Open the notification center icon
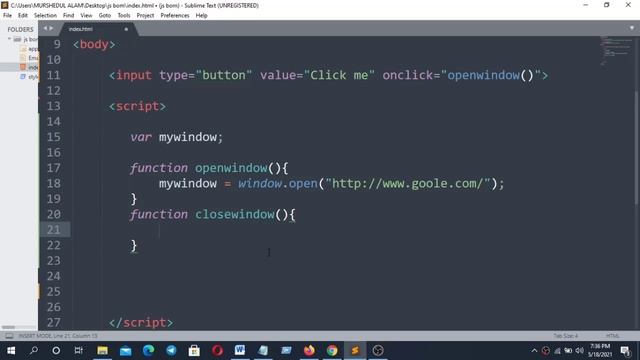Viewport: 640px width, 360px height. pyautogui.click(x=625, y=351)
